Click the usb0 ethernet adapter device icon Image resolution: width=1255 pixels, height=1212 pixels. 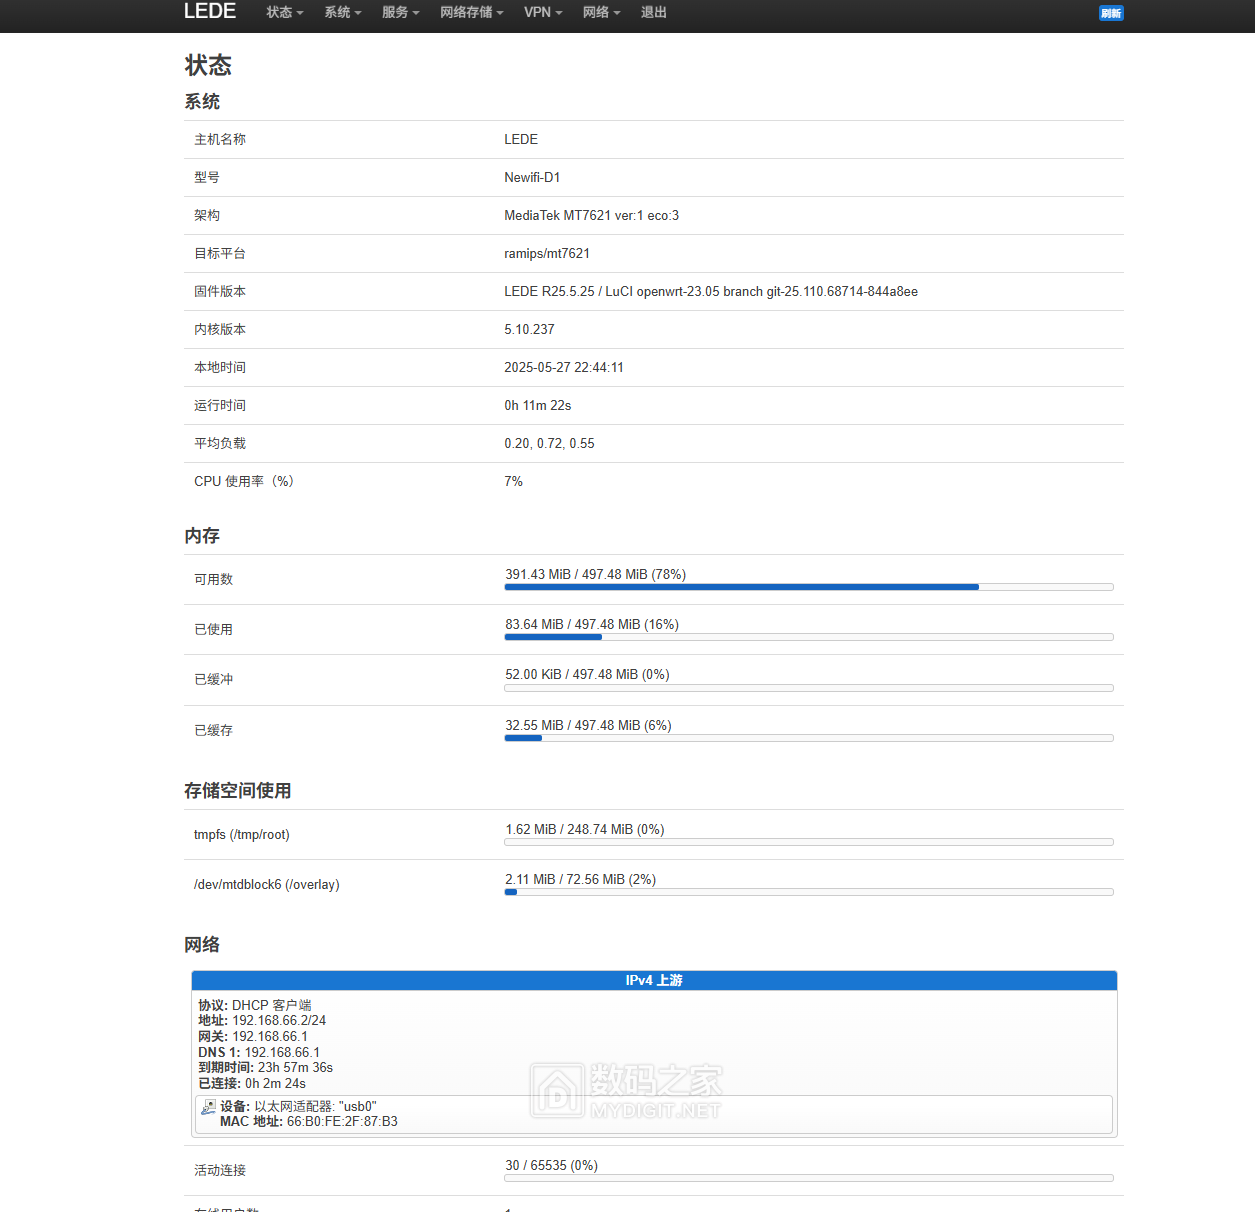pos(208,1107)
